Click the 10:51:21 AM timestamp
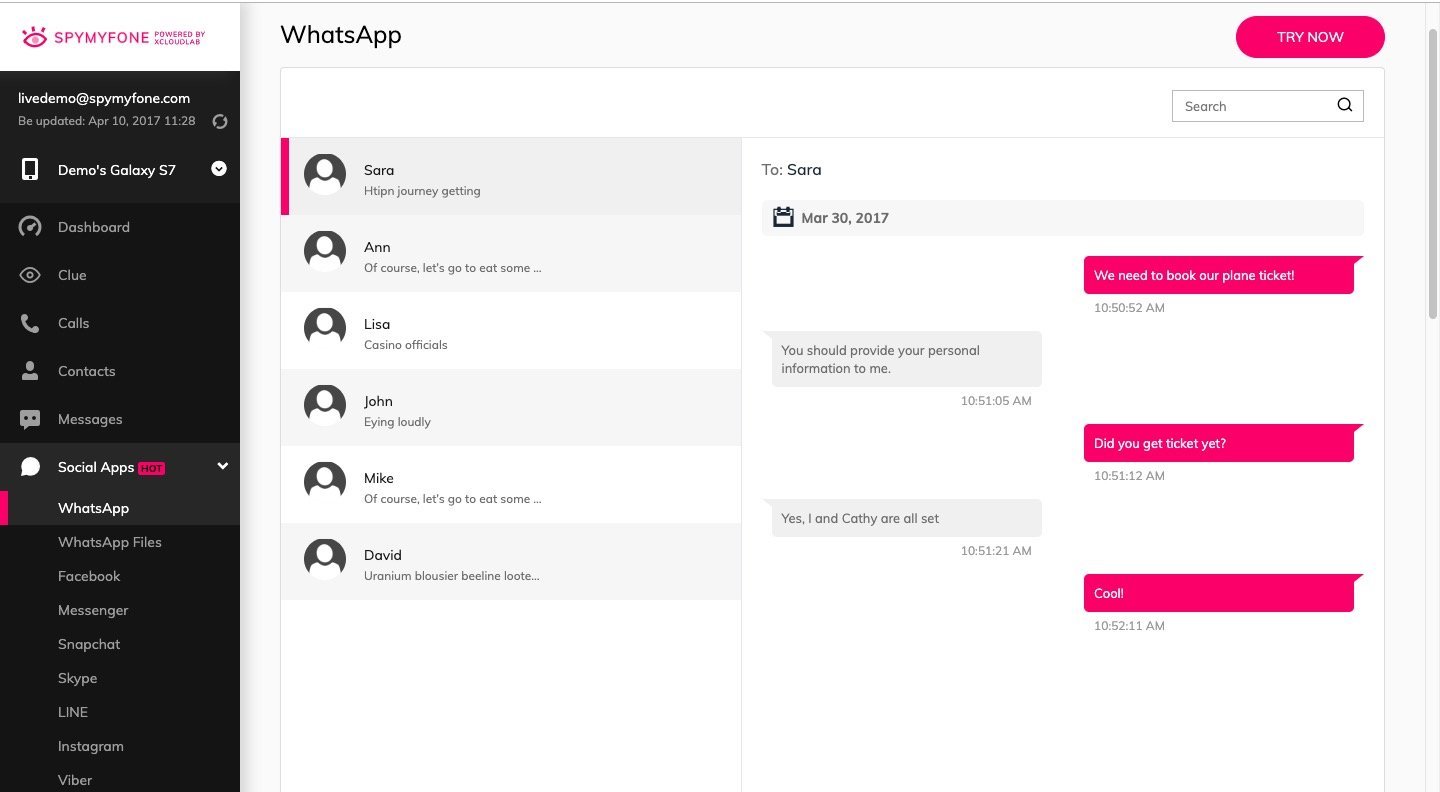 coord(996,551)
